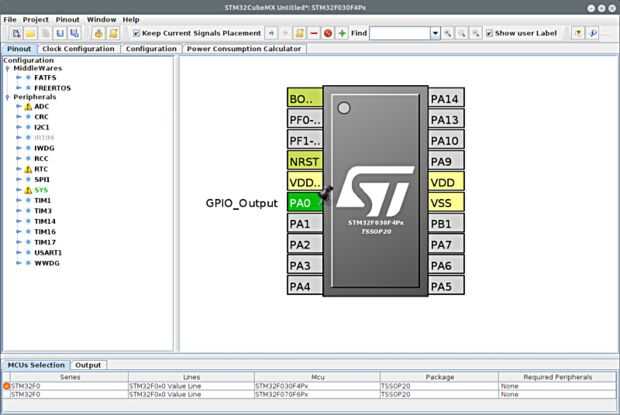Select the IWDG peripheral in the tree
The width and height of the screenshot is (620, 415).
pos(44,148)
